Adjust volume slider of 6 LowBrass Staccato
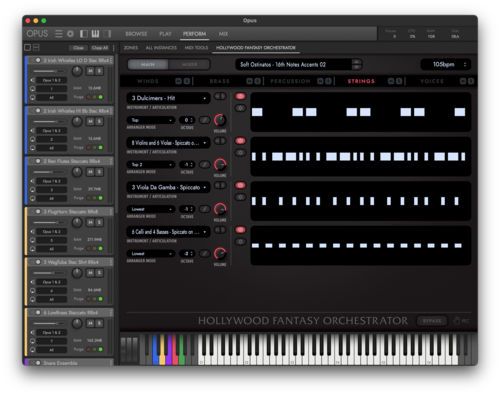This screenshot has width=500, height=395. 49,323
